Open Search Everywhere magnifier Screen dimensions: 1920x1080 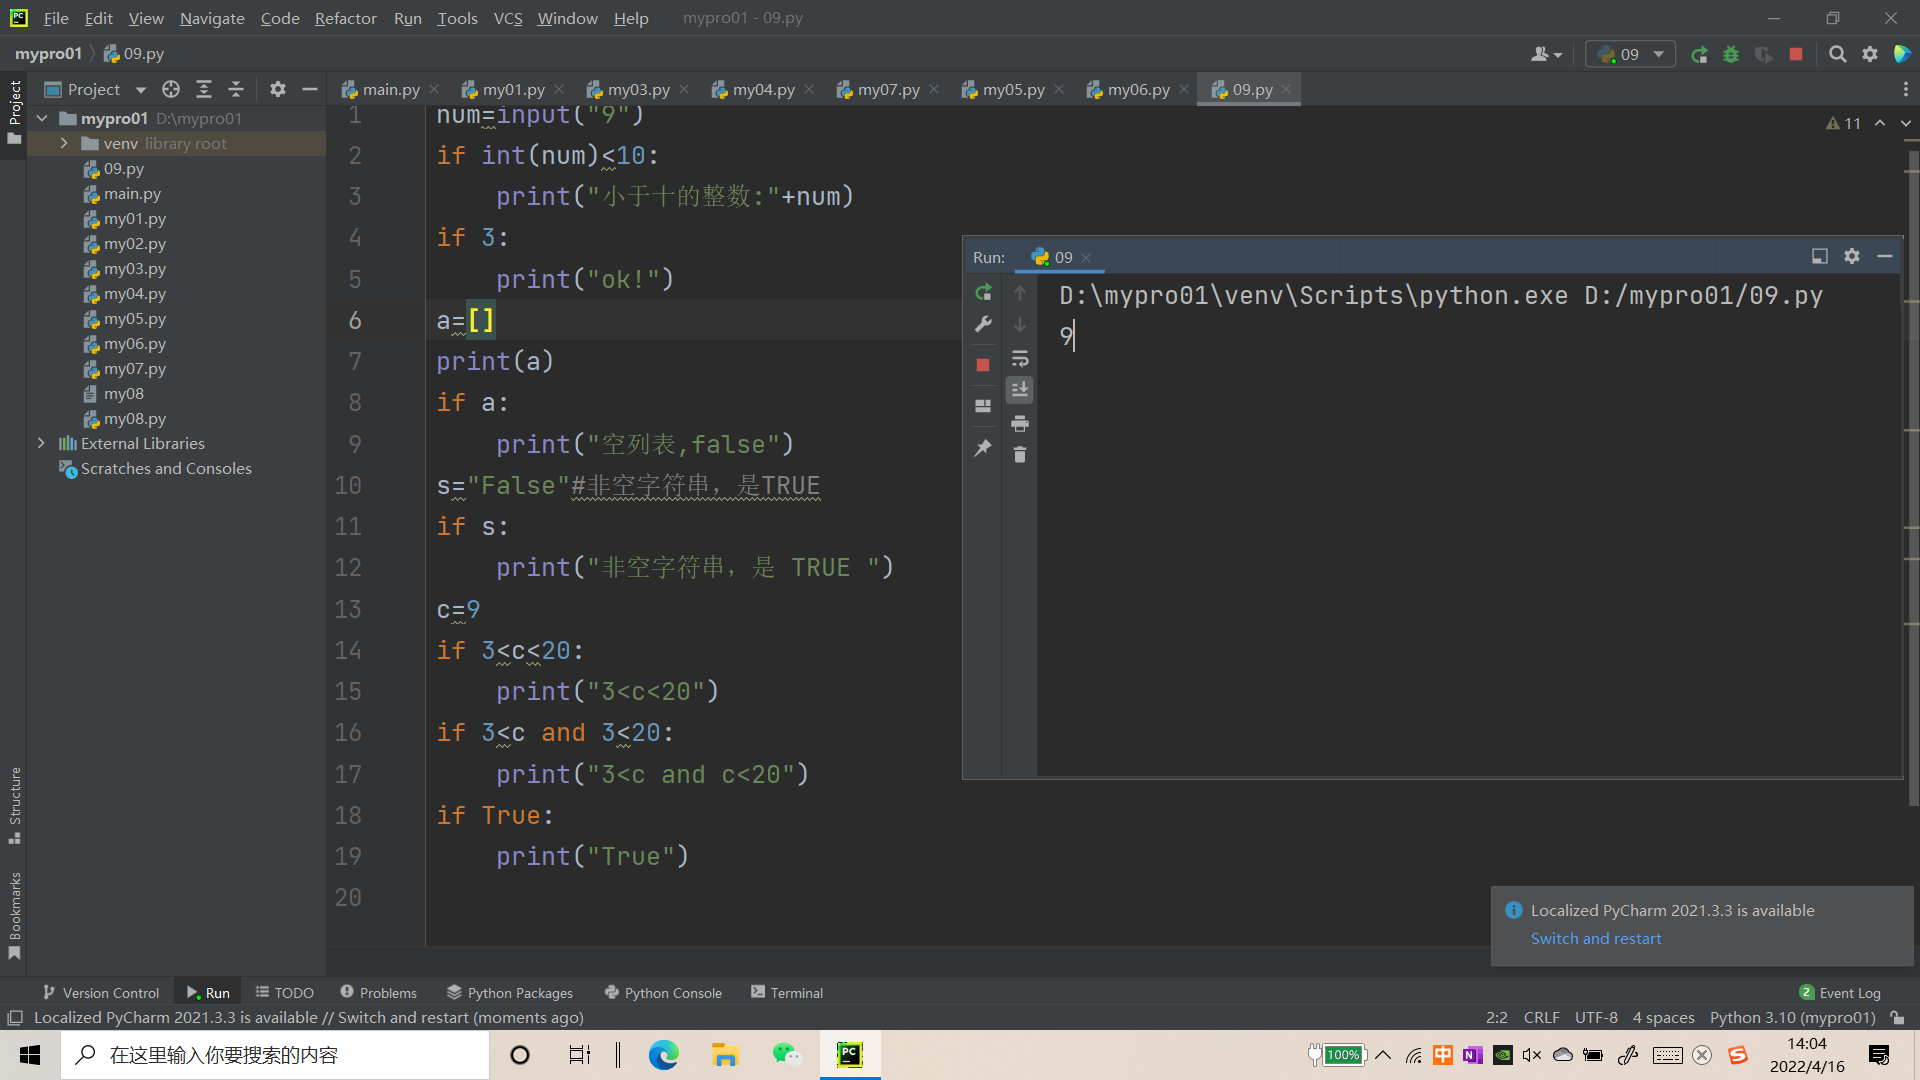coord(1838,54)
